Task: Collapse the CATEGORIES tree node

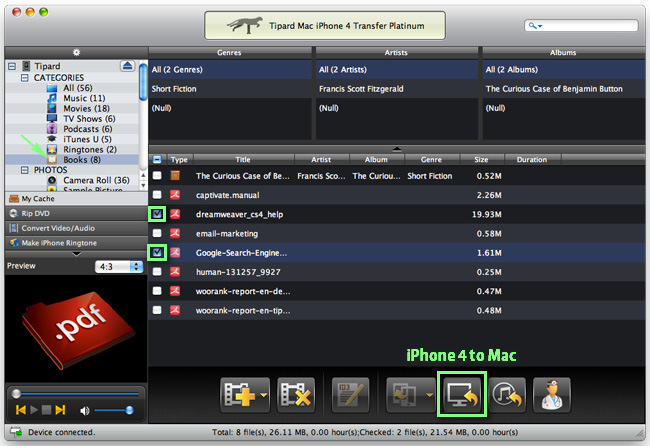Action: coord(25,78)
